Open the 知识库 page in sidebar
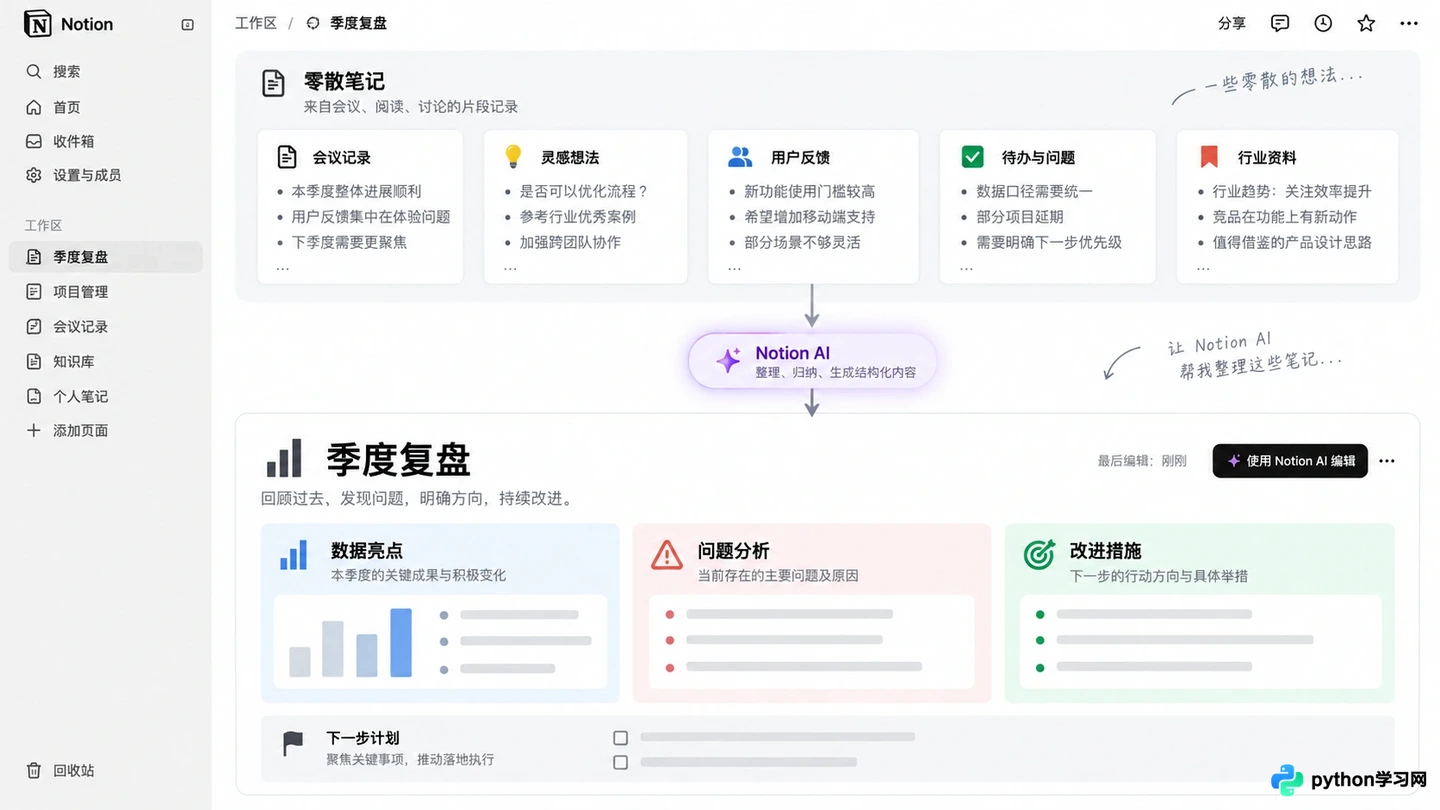1440x810 pixels. [105, 361]
